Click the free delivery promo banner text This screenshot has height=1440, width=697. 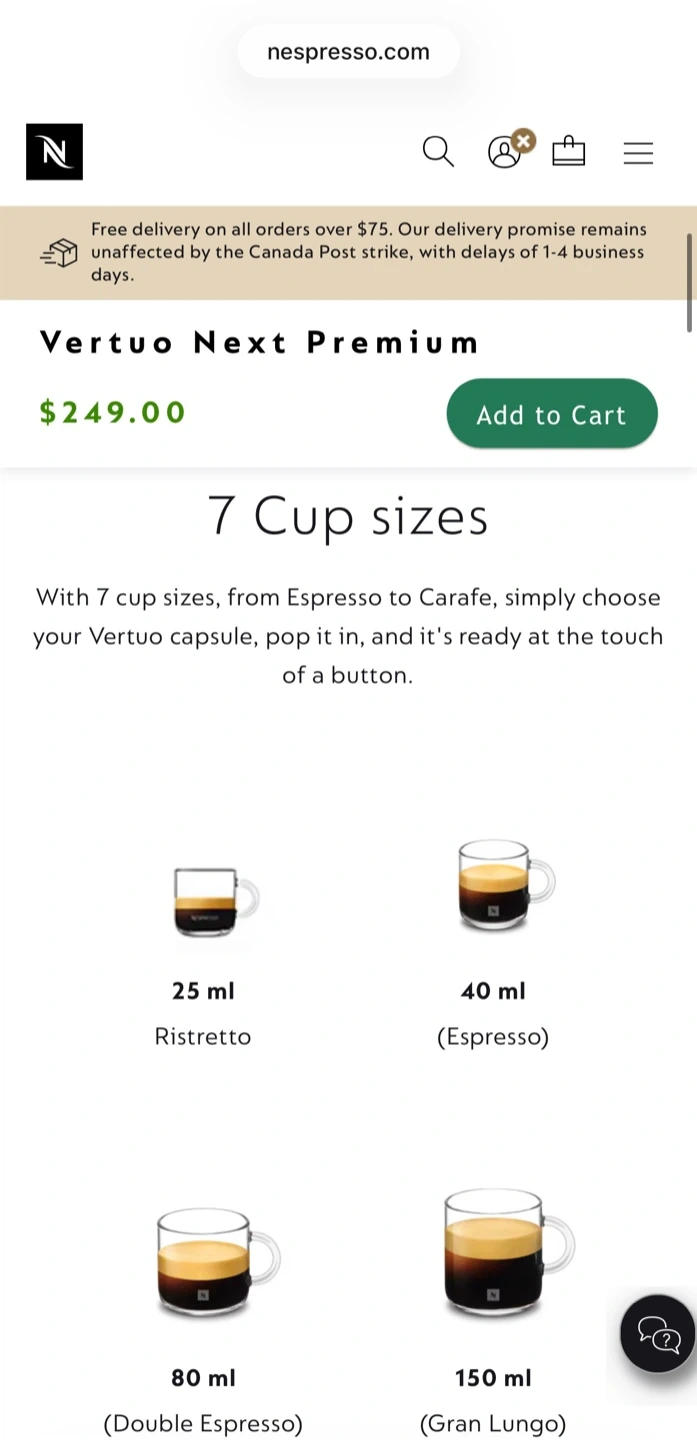tap(368, 252)
